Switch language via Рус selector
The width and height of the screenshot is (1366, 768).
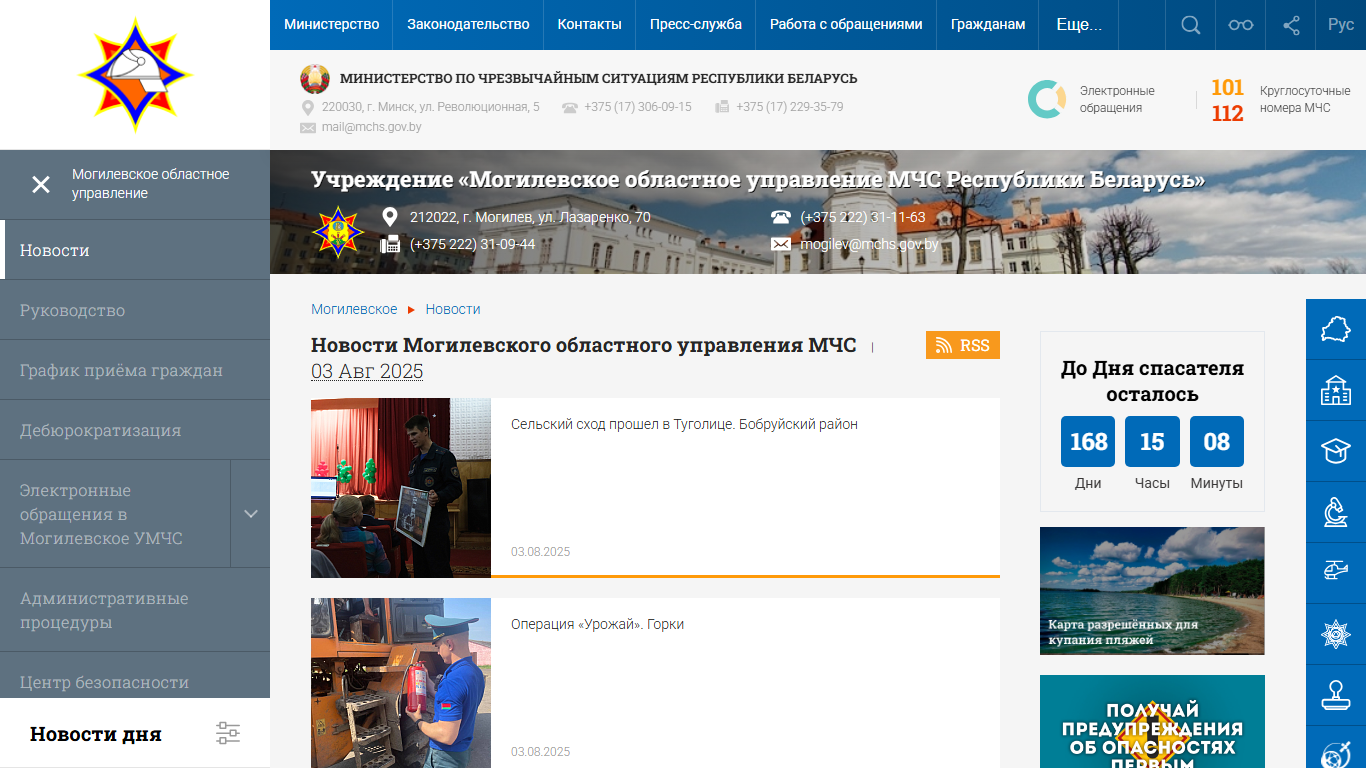[x=1340, y=25]
